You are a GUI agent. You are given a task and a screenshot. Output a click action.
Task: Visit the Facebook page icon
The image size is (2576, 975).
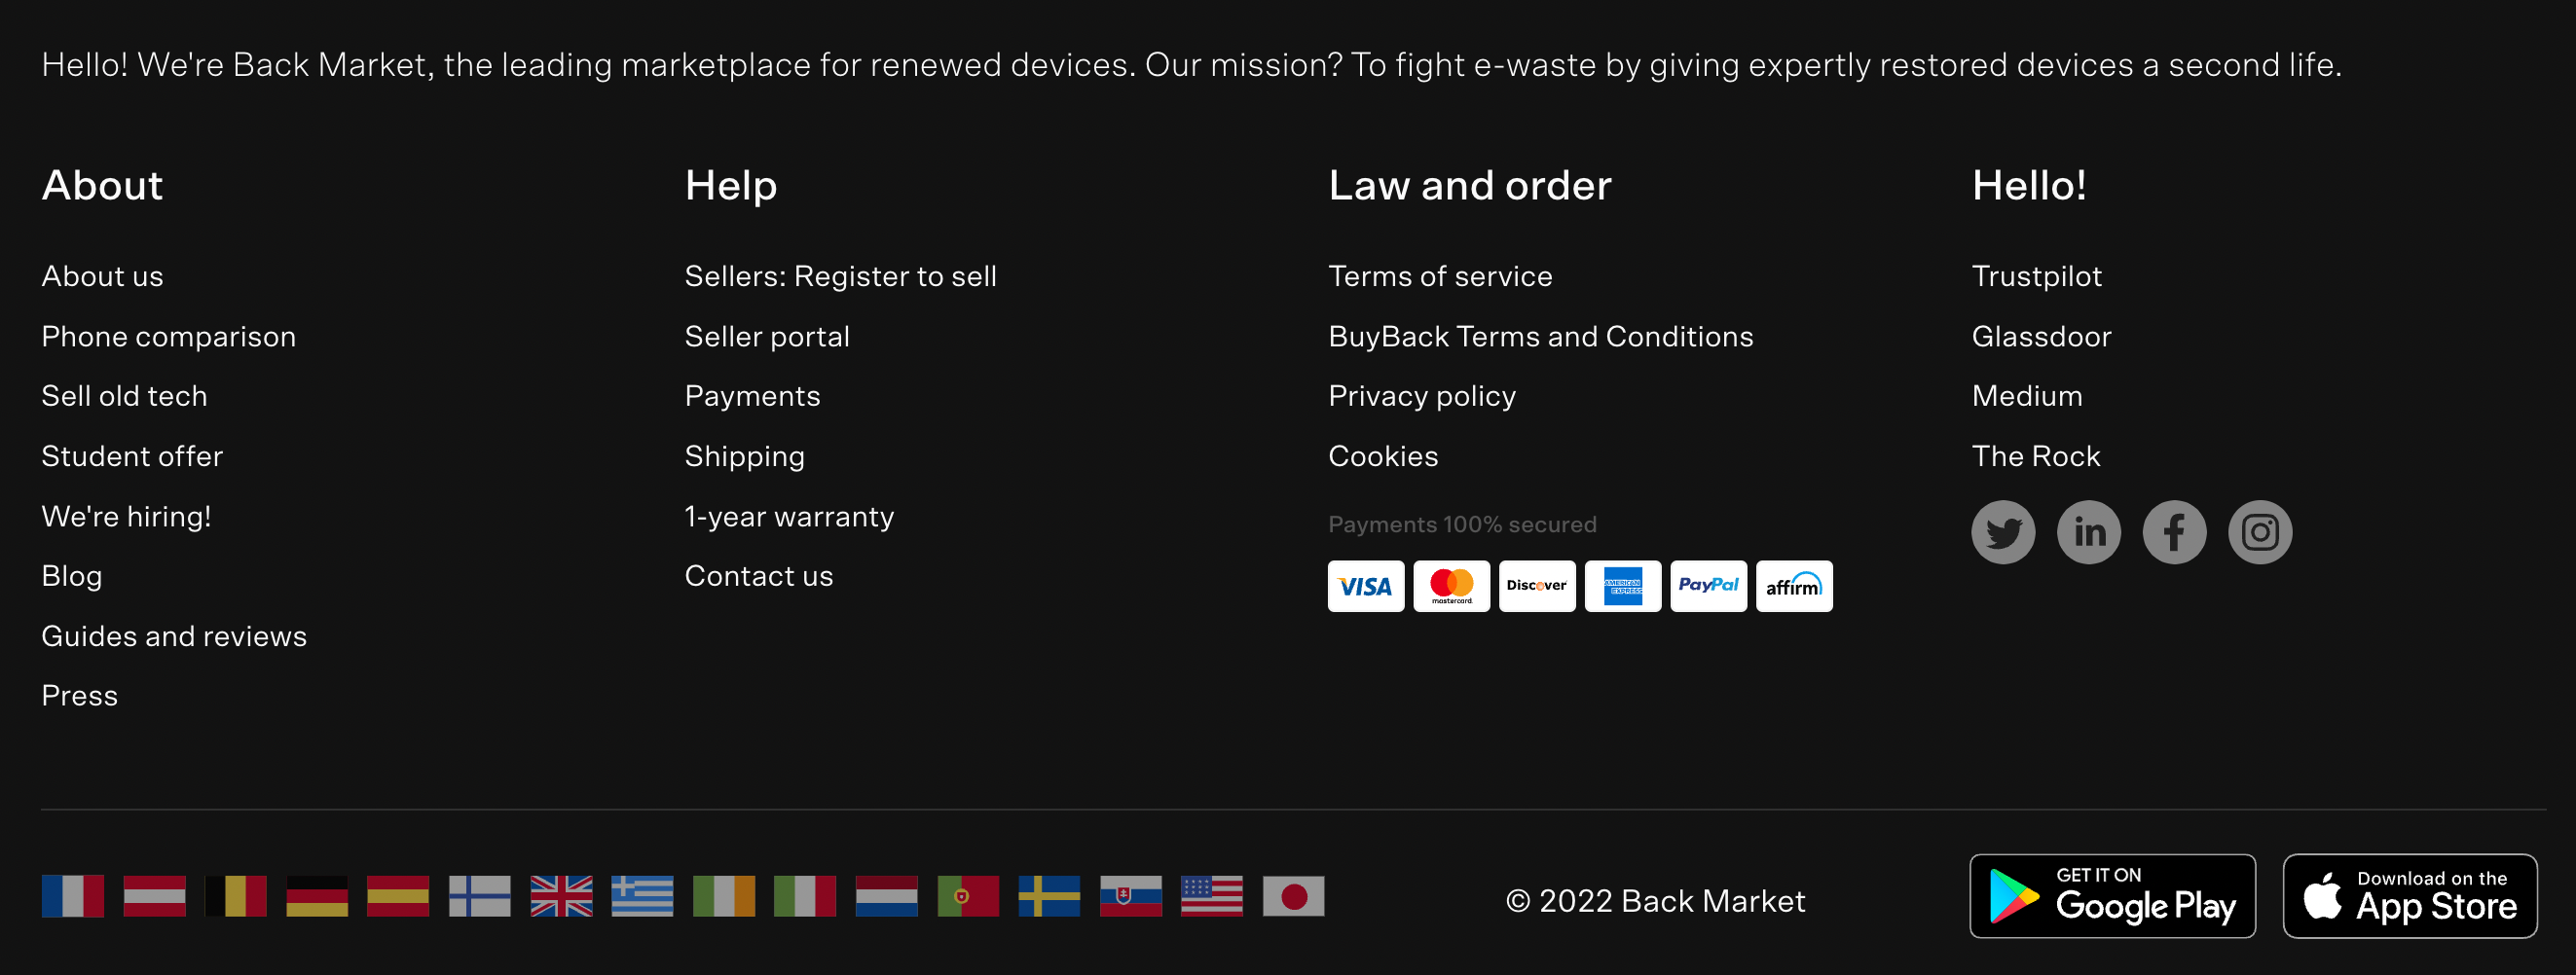pyautogui.click(x=2174, y=532)
